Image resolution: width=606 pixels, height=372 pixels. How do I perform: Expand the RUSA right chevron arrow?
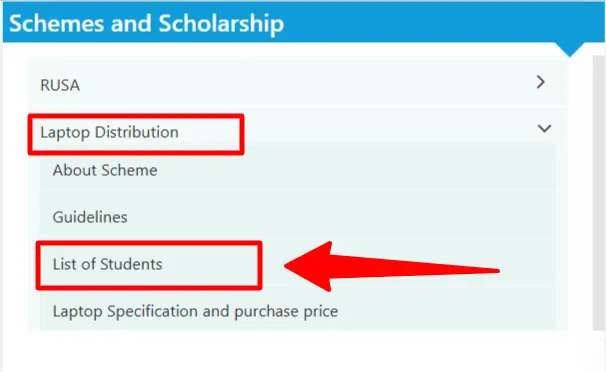point(541,82)
